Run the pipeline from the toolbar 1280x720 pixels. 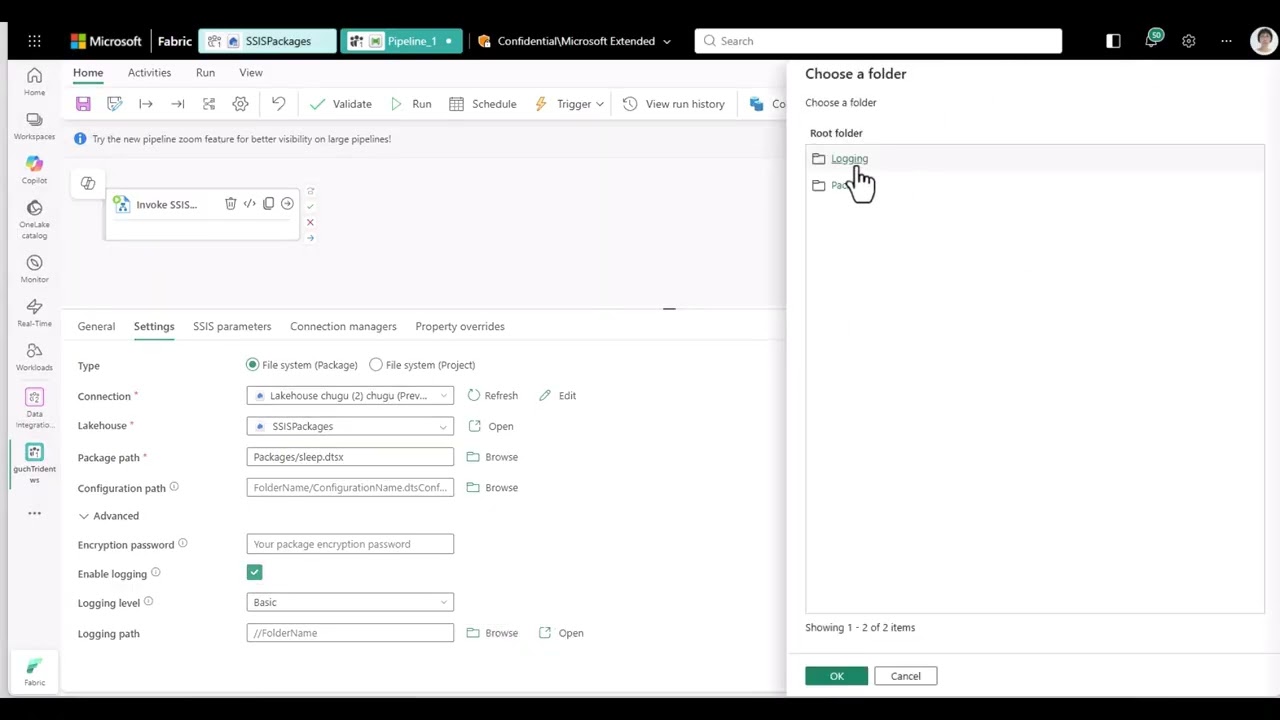(411, 104)
